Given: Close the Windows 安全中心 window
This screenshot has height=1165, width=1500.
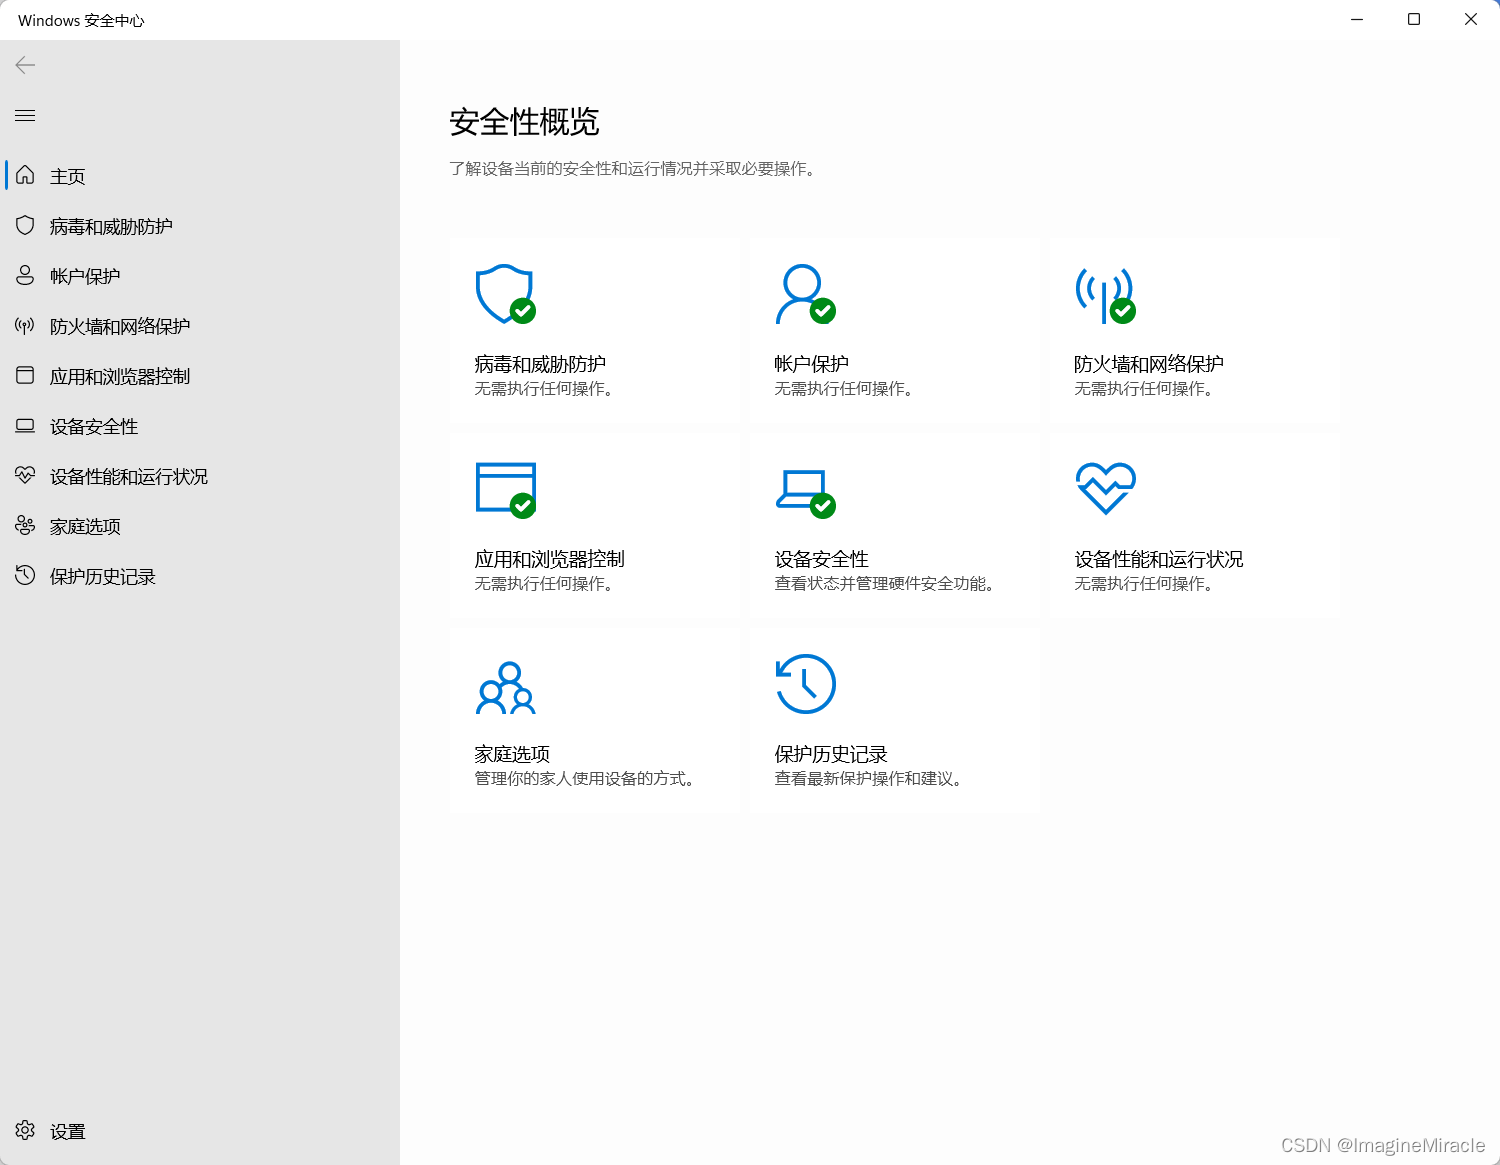Looking at the screenshot, I should [1471, 20].
